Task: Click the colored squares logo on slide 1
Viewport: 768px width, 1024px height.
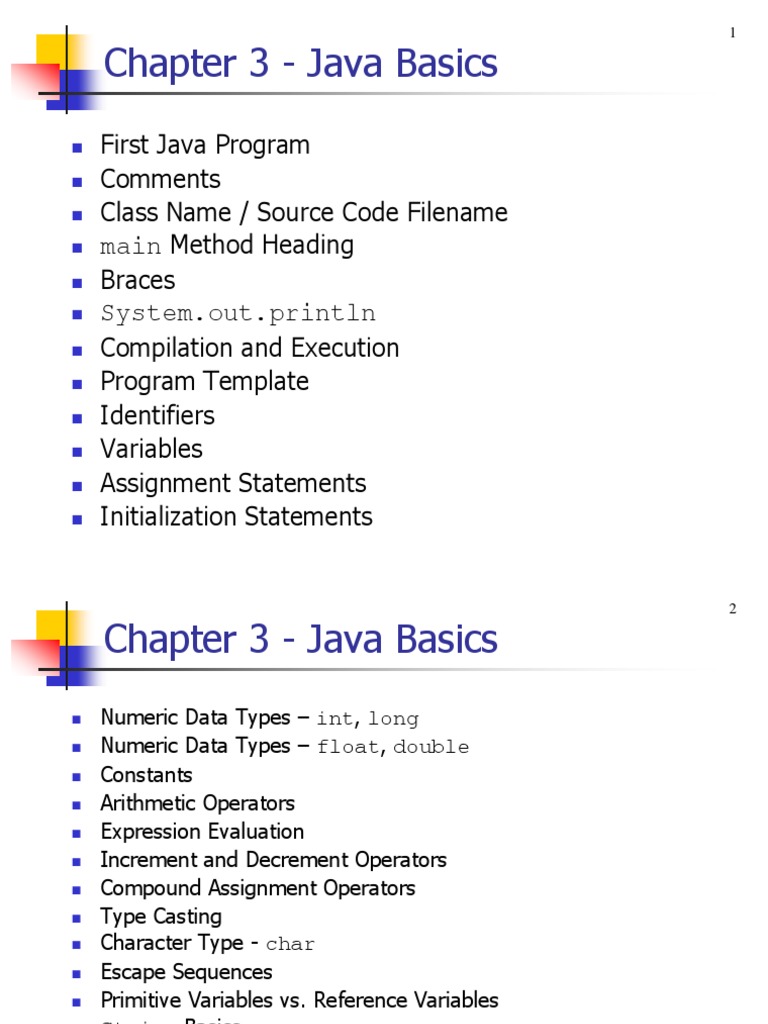Action: [x=60, y=70]
